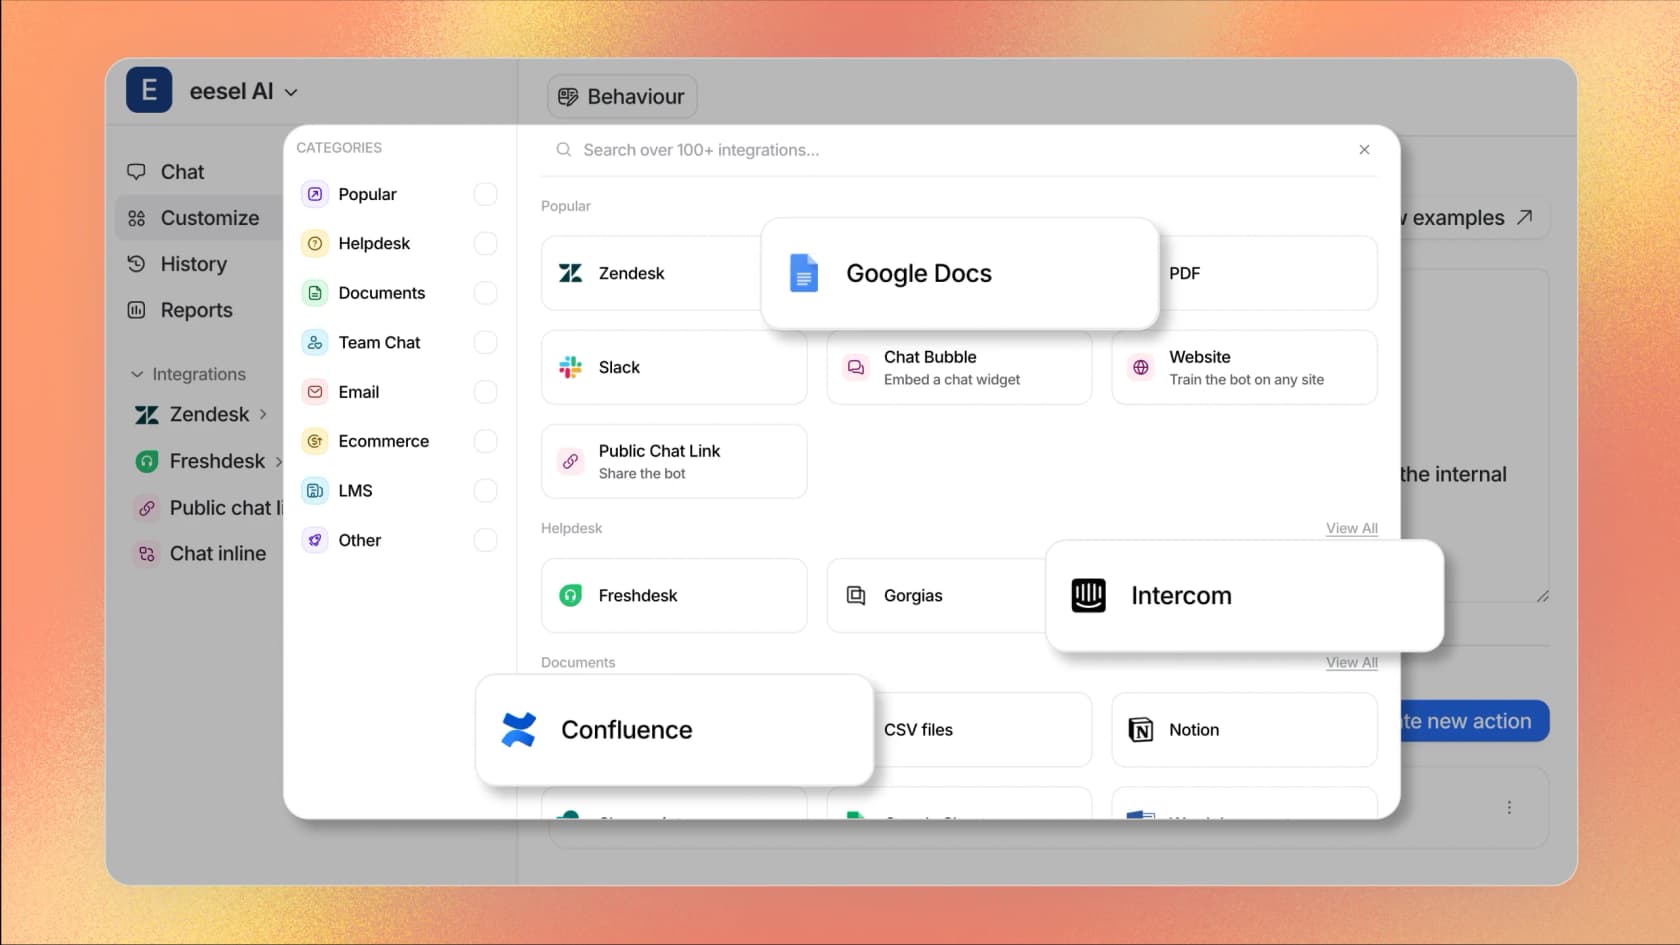This screenshot has width=1680, height=945.
Task: Select the Google Docs integration card
Action: tap(960, 274)
